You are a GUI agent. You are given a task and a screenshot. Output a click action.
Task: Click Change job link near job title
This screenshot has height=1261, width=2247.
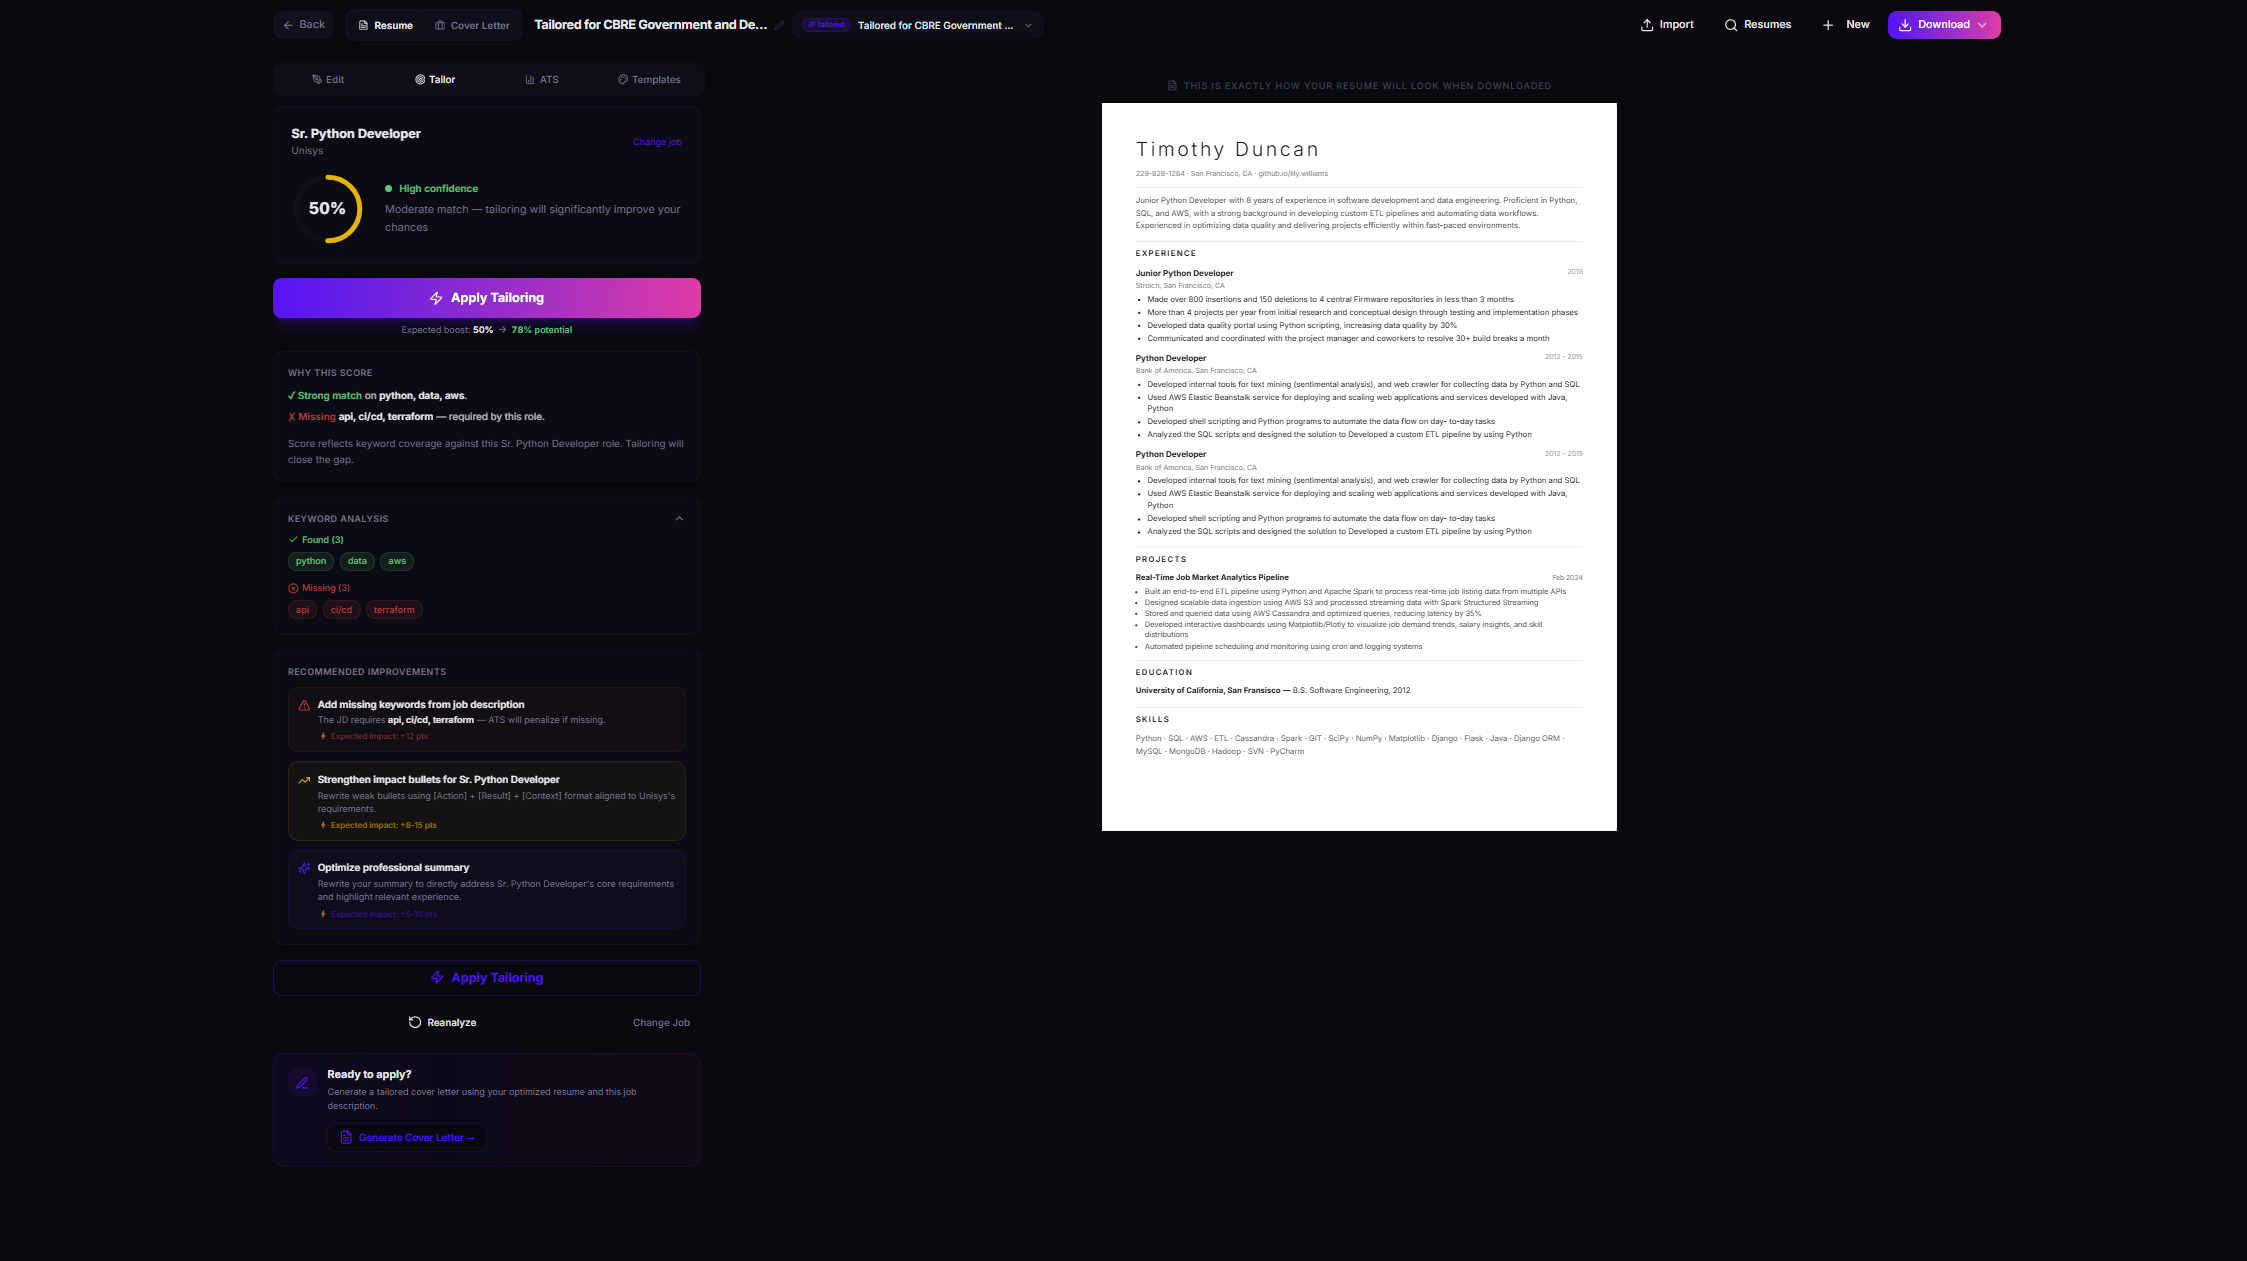(x=657, y=142)
